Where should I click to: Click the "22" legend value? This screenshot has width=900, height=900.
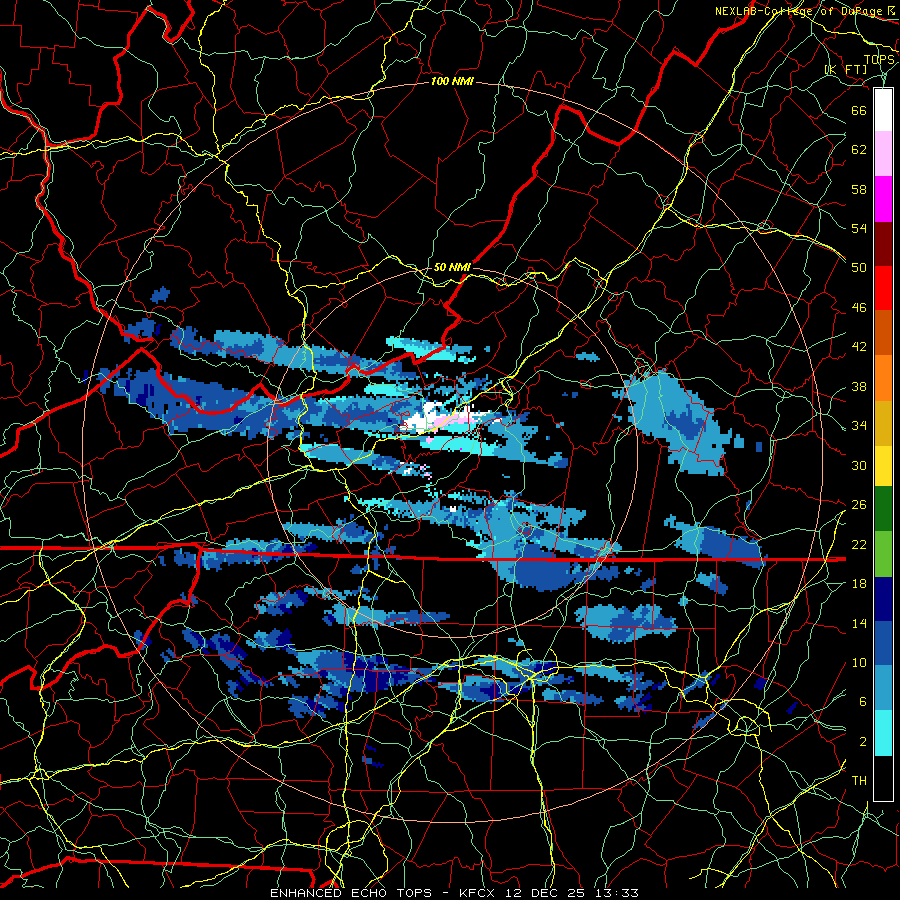point(859,544)
